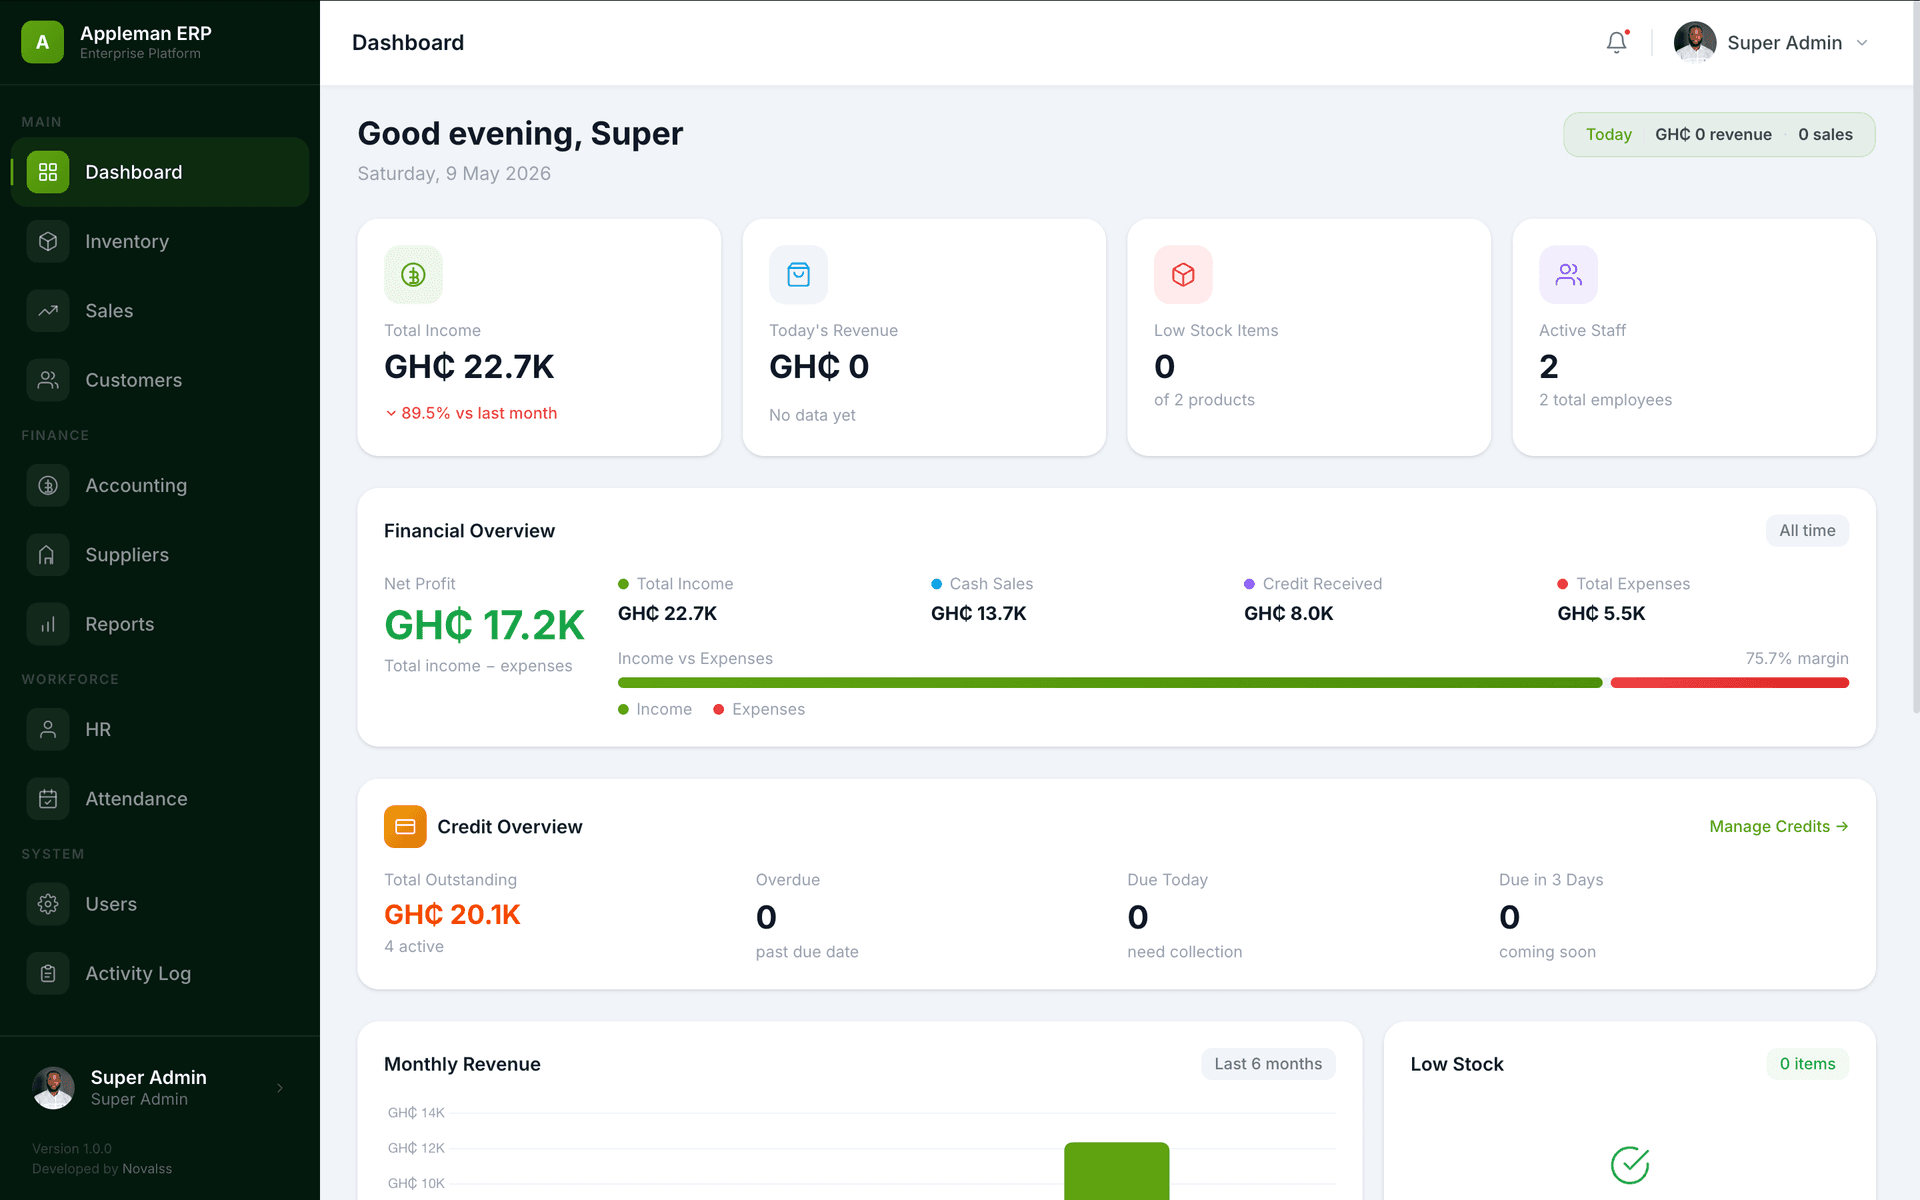Click the blue Cash Sales legend dot
This screenshot has height=1200, width=1920.
coord(936,584)
